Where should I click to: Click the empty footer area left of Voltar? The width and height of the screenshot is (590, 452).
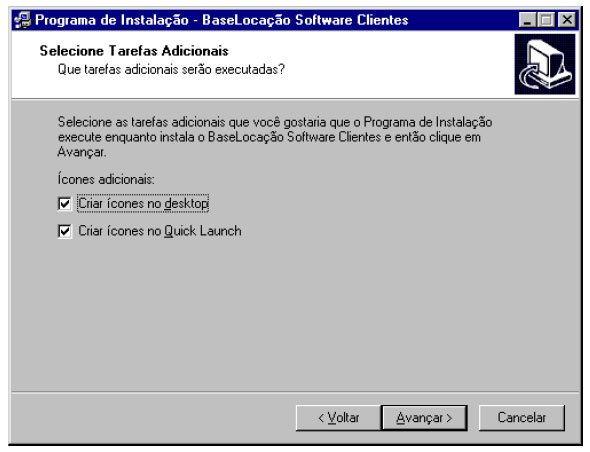[x=154, y=418]
